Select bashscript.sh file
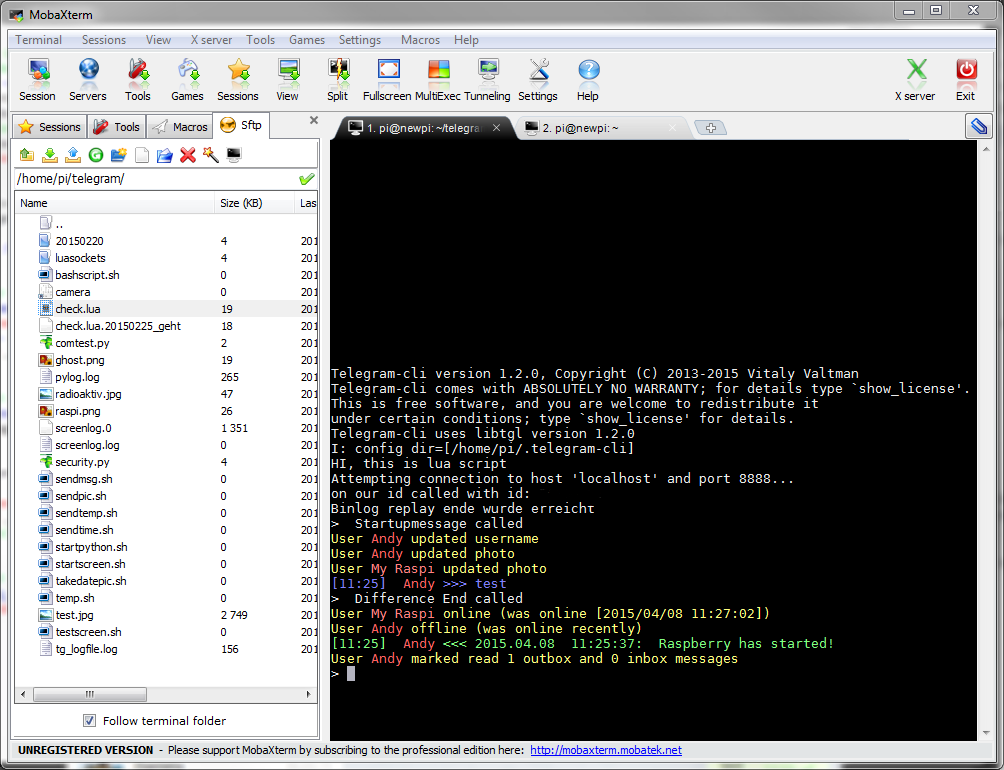The image size is (1004, 770). pos(87,275)
